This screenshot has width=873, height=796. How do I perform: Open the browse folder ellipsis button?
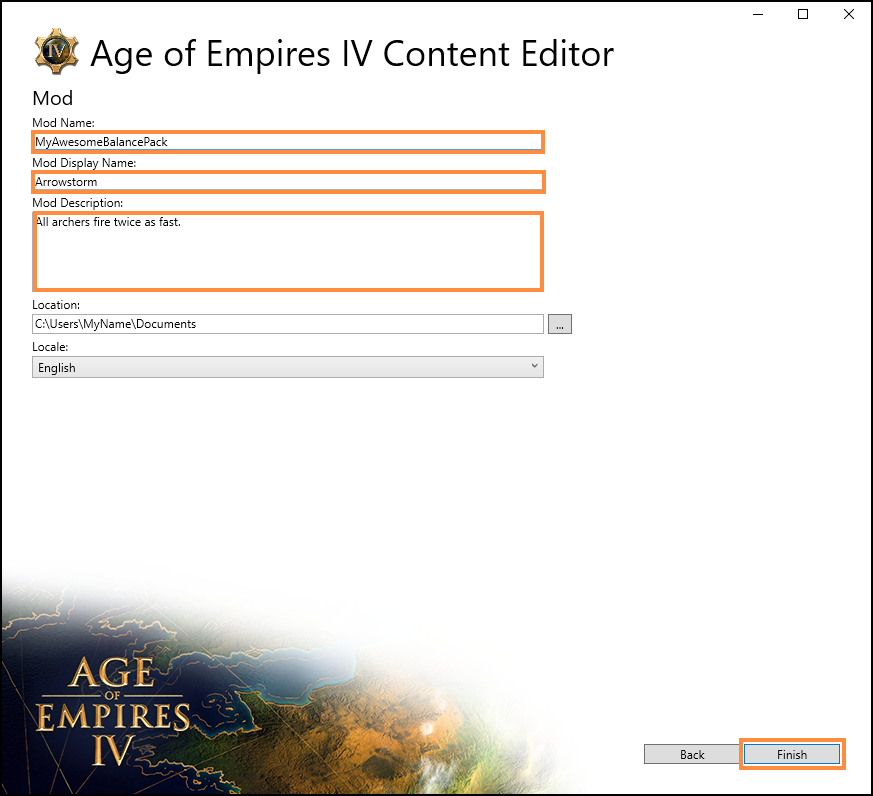click(x=560, y=324)
